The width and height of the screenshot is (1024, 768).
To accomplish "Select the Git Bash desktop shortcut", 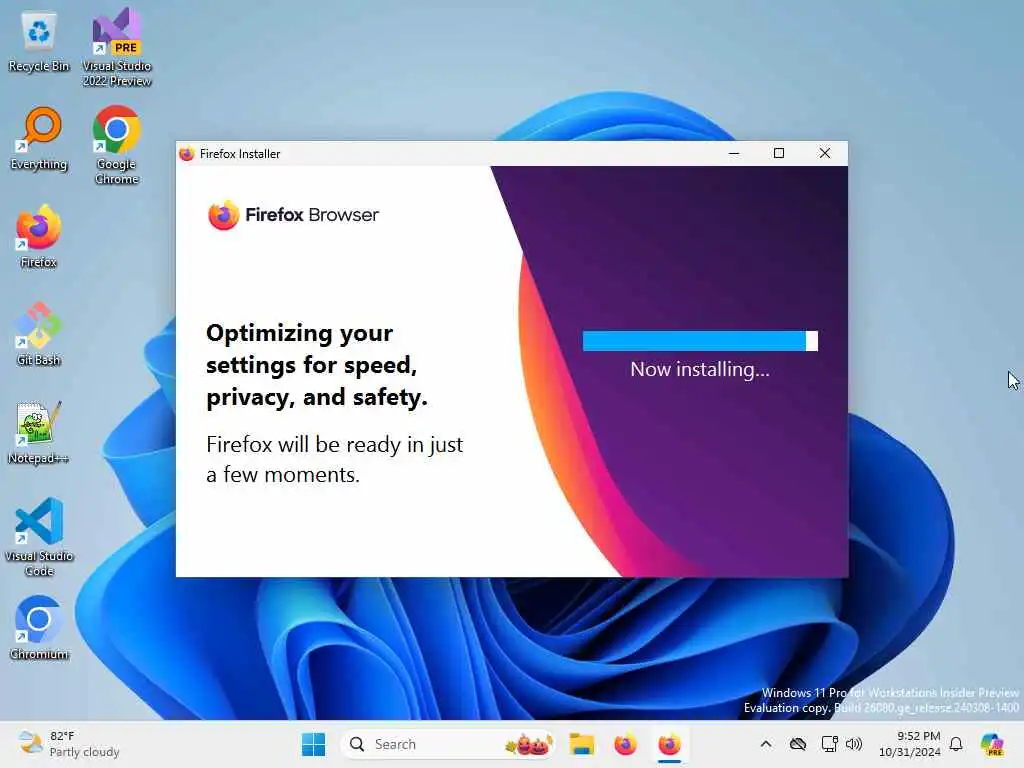I will click(x=39, y=334).
